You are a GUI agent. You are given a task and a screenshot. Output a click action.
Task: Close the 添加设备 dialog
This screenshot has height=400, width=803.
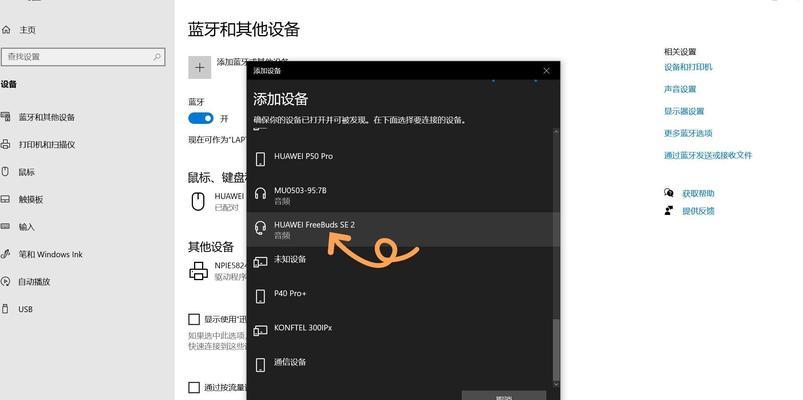click(546, 71)
